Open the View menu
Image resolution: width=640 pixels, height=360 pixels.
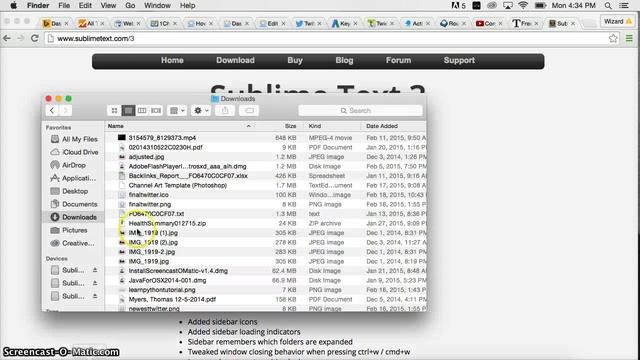pyautogui.click(x=108, y=6)
